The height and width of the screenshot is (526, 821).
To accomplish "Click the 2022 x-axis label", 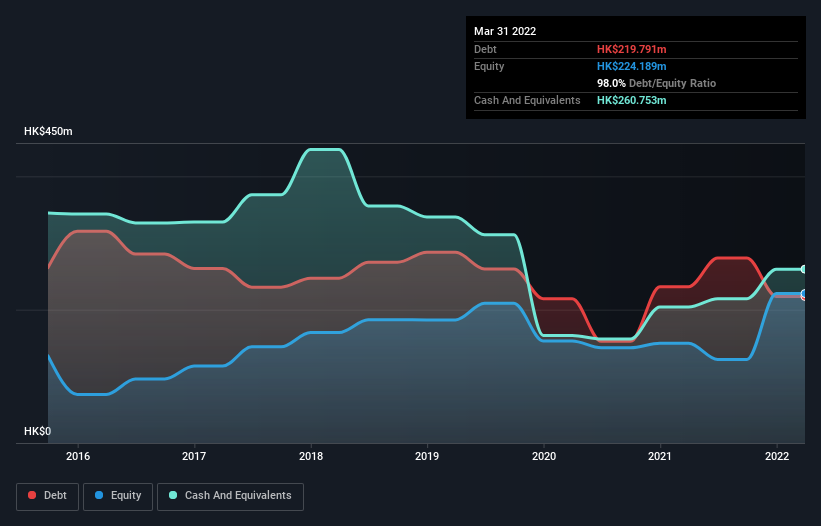I will pos(777,456).
